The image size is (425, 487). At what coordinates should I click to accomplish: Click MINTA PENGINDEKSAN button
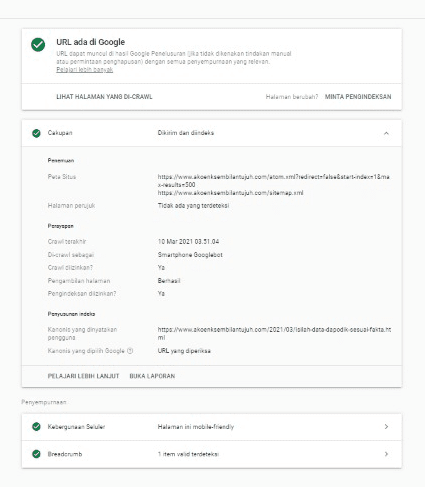[358, 97]
